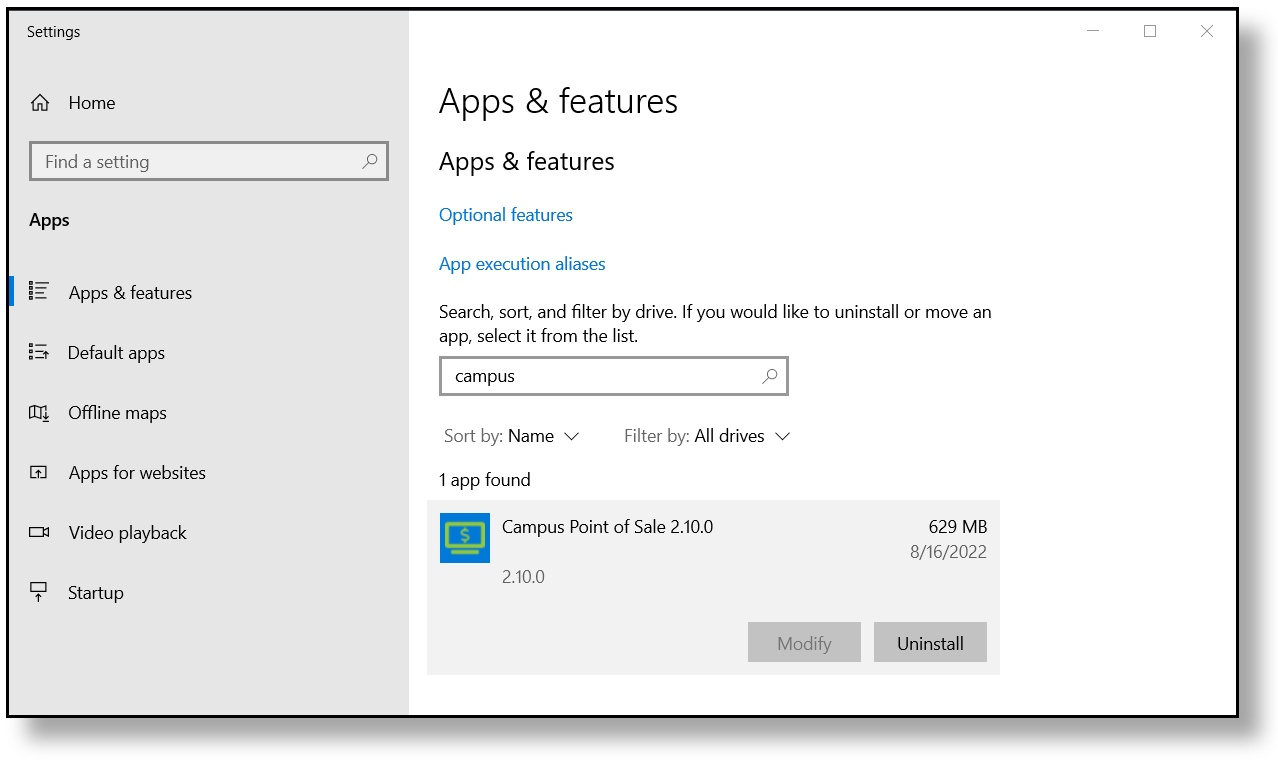1278x762 pixels.
Task: Click the Home house icon
Action: pyautogui.click(x=40, y=103)
